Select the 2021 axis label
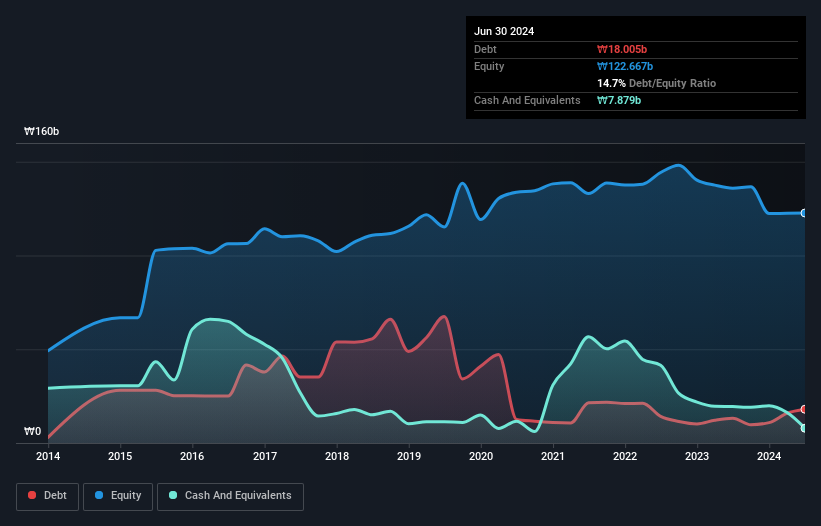Screen dimensions: 821x526 553,456
